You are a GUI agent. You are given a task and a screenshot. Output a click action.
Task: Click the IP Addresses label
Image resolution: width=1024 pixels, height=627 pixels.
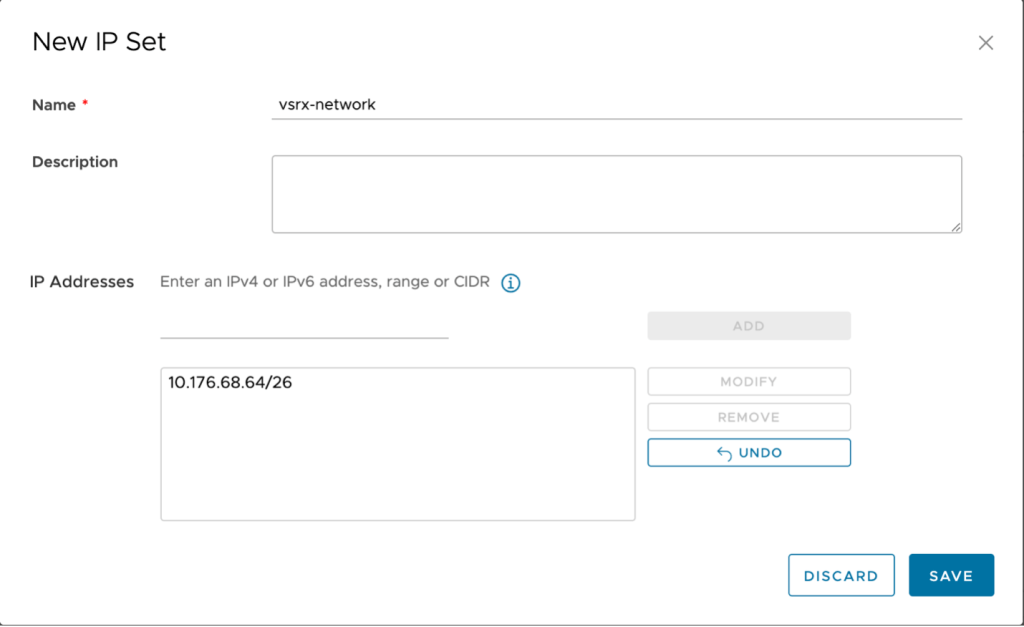[82, 282]
